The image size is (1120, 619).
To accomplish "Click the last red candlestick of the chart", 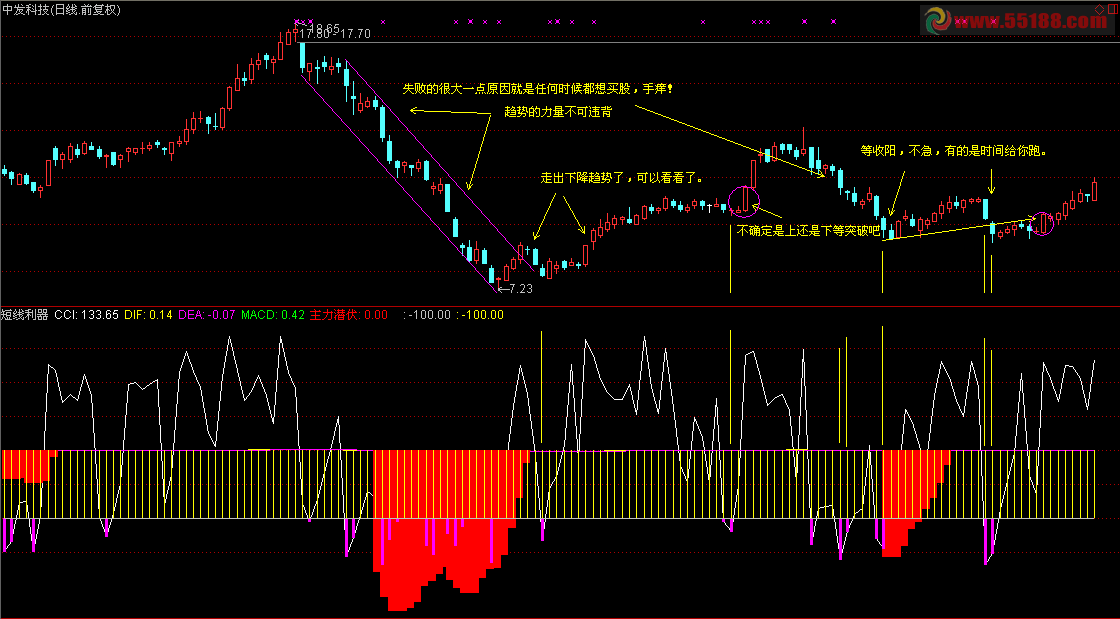I will pos(1094,190).
